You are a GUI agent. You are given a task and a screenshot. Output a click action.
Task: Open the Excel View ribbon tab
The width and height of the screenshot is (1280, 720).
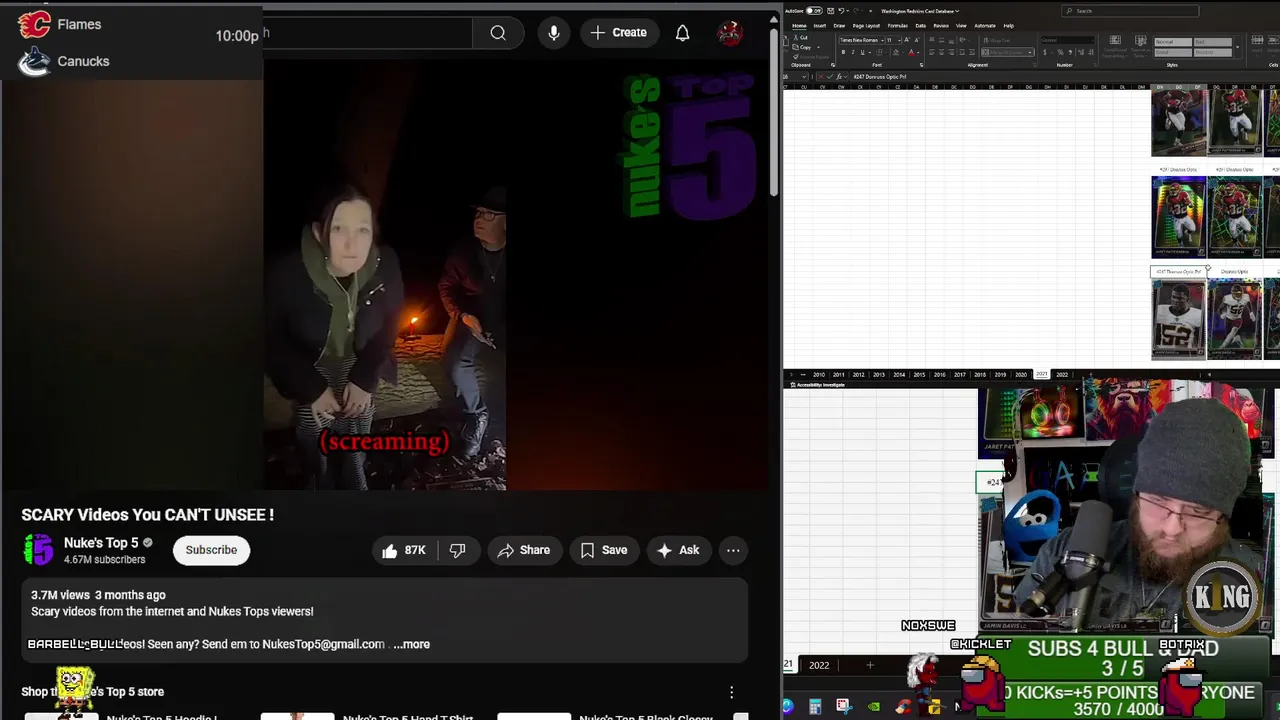pos(961,26)
